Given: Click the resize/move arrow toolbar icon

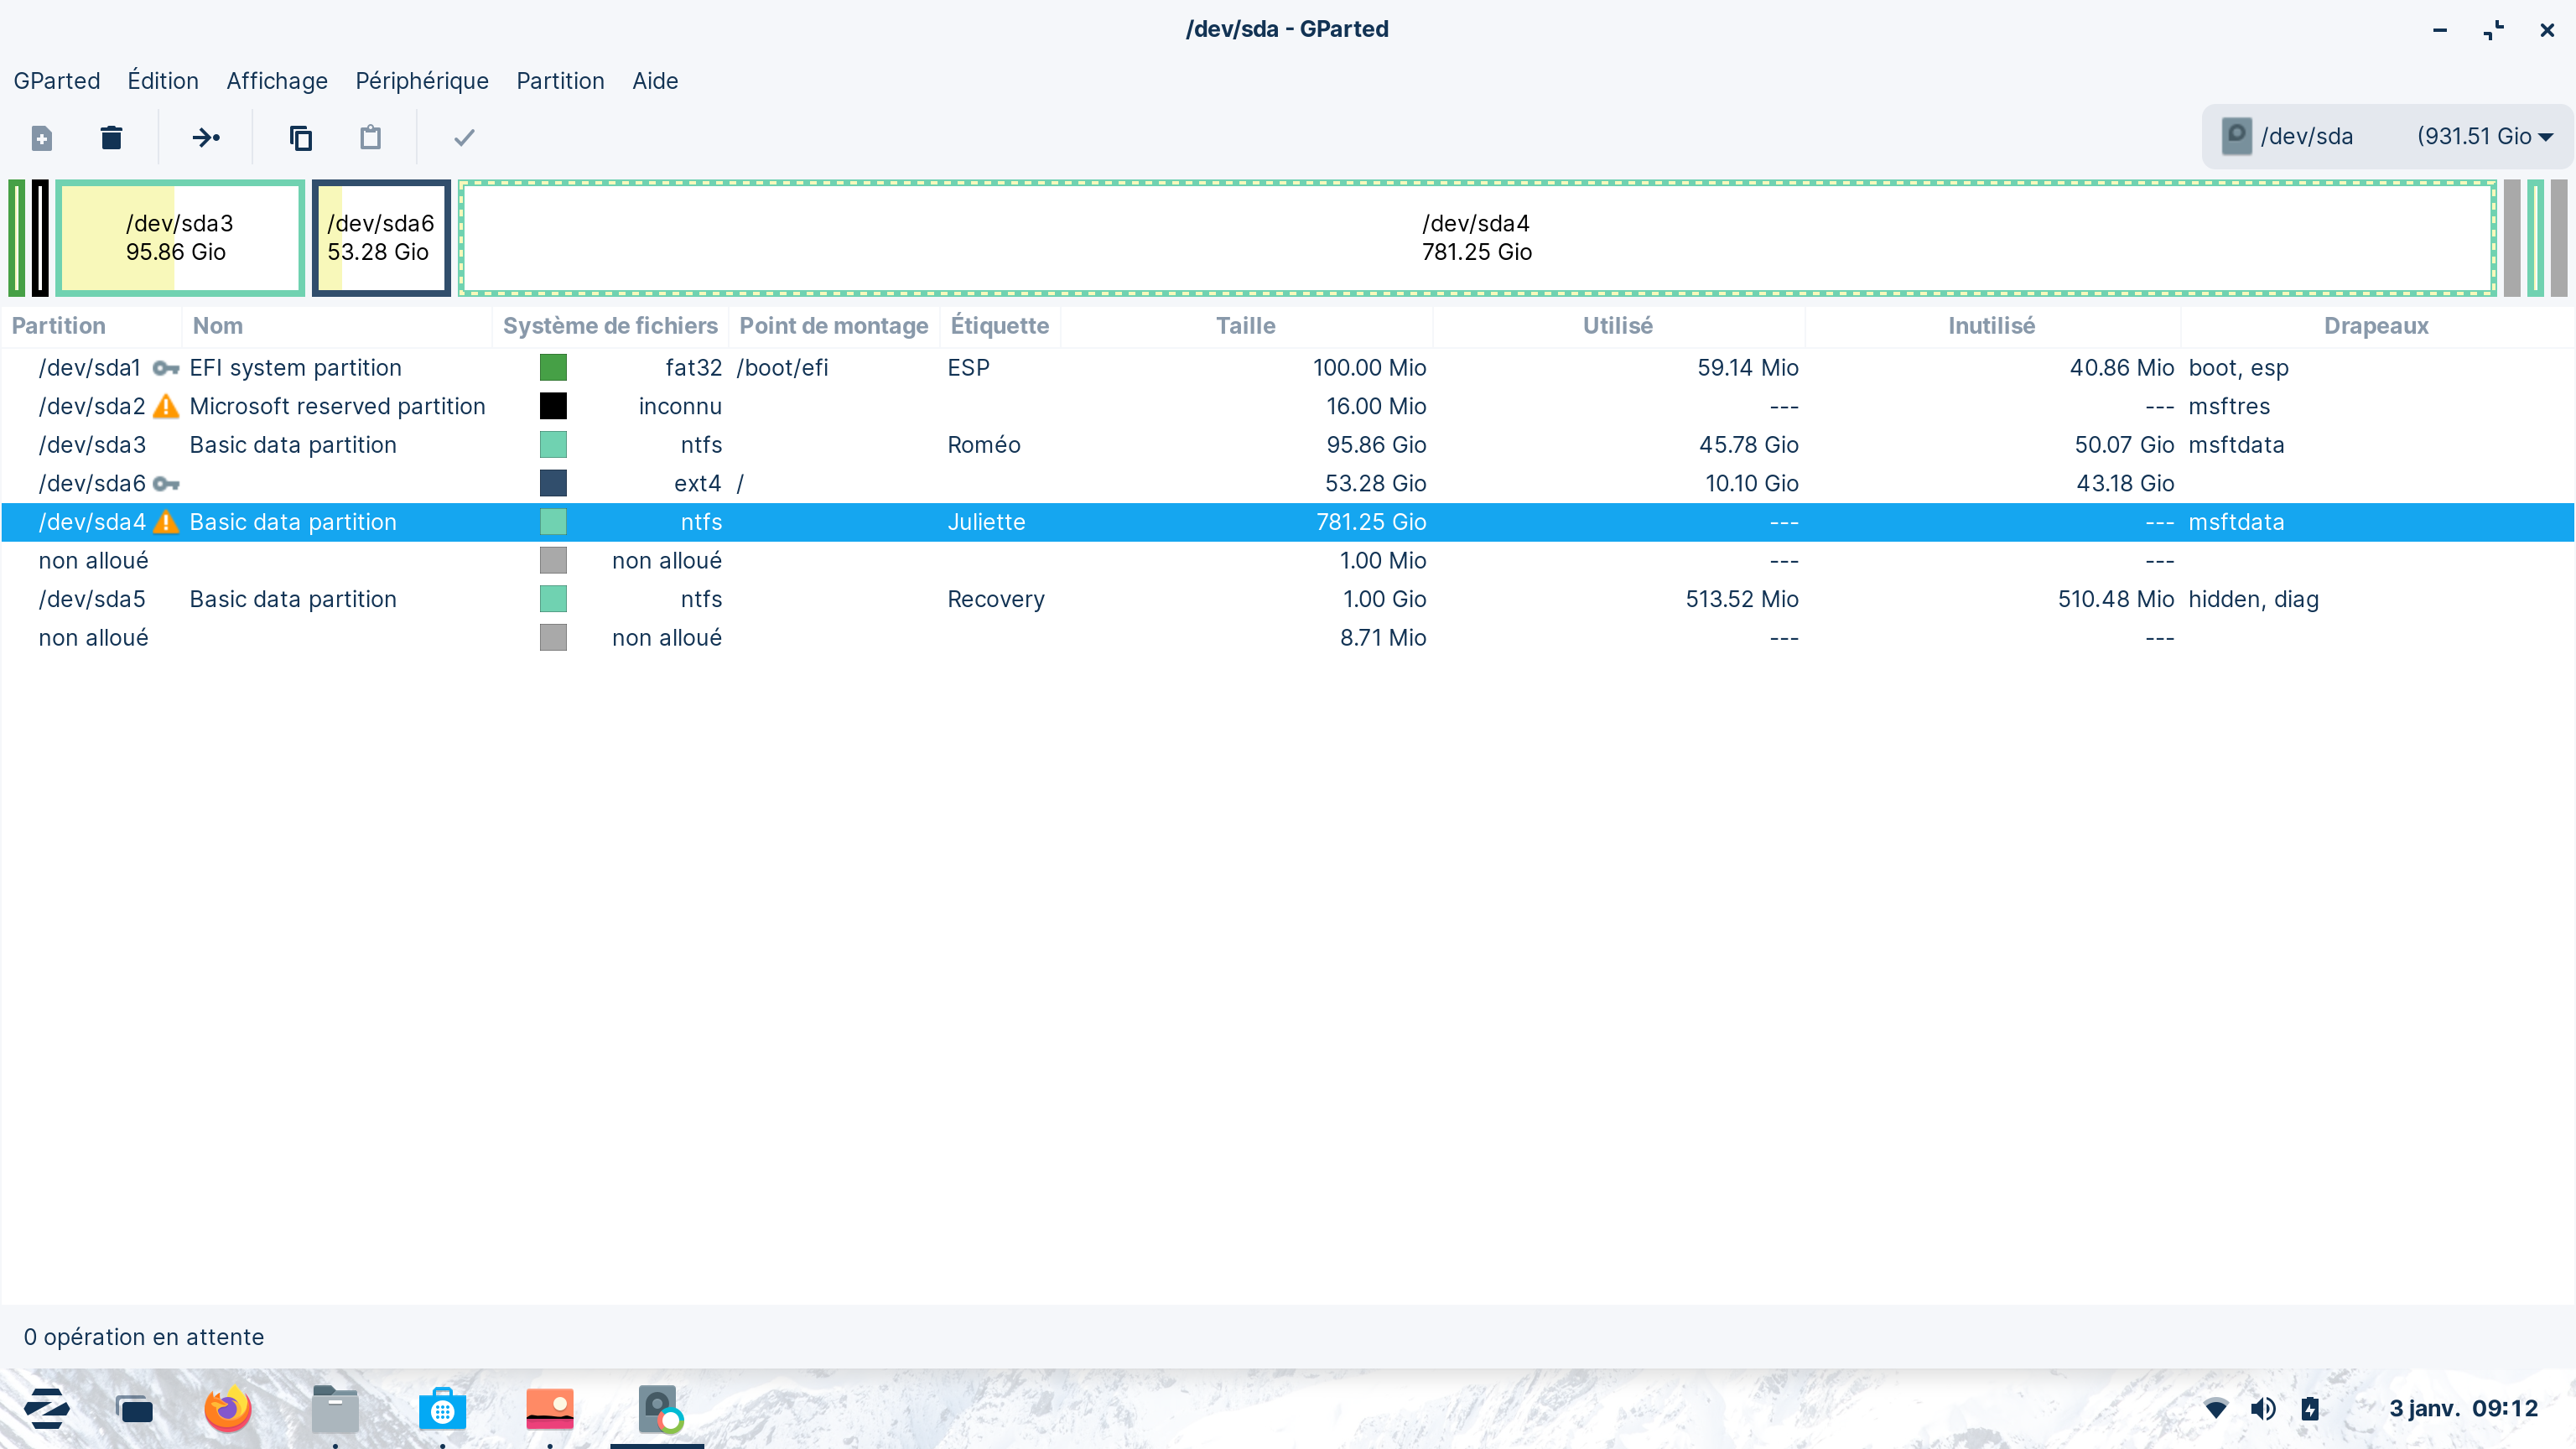Looking at the screenshot, I should point(206,138).
